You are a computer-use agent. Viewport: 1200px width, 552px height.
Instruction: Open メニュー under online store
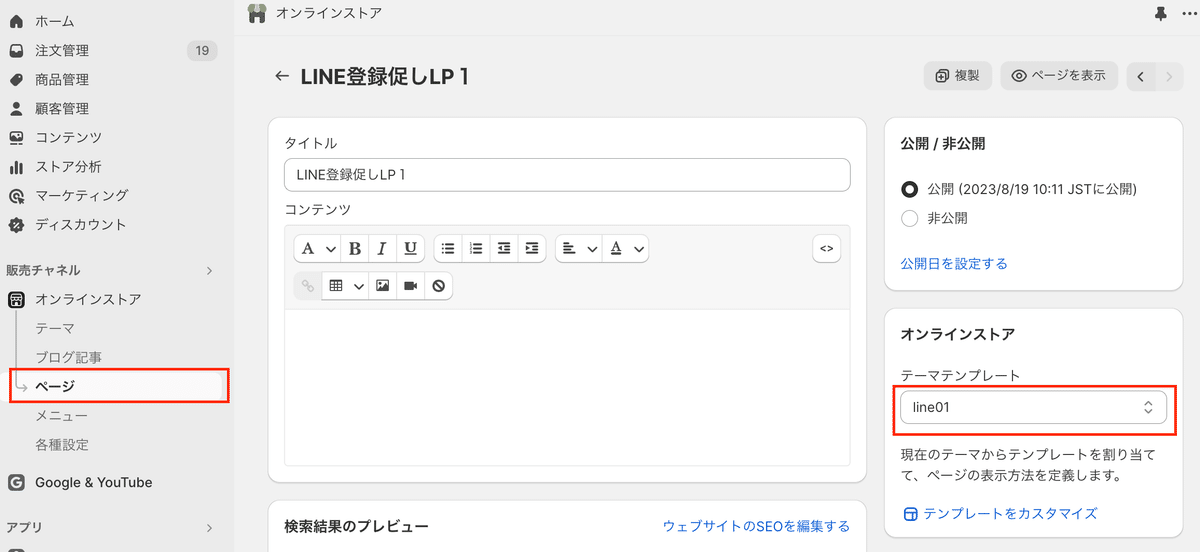pyautogui.click(x=62, y=415)
